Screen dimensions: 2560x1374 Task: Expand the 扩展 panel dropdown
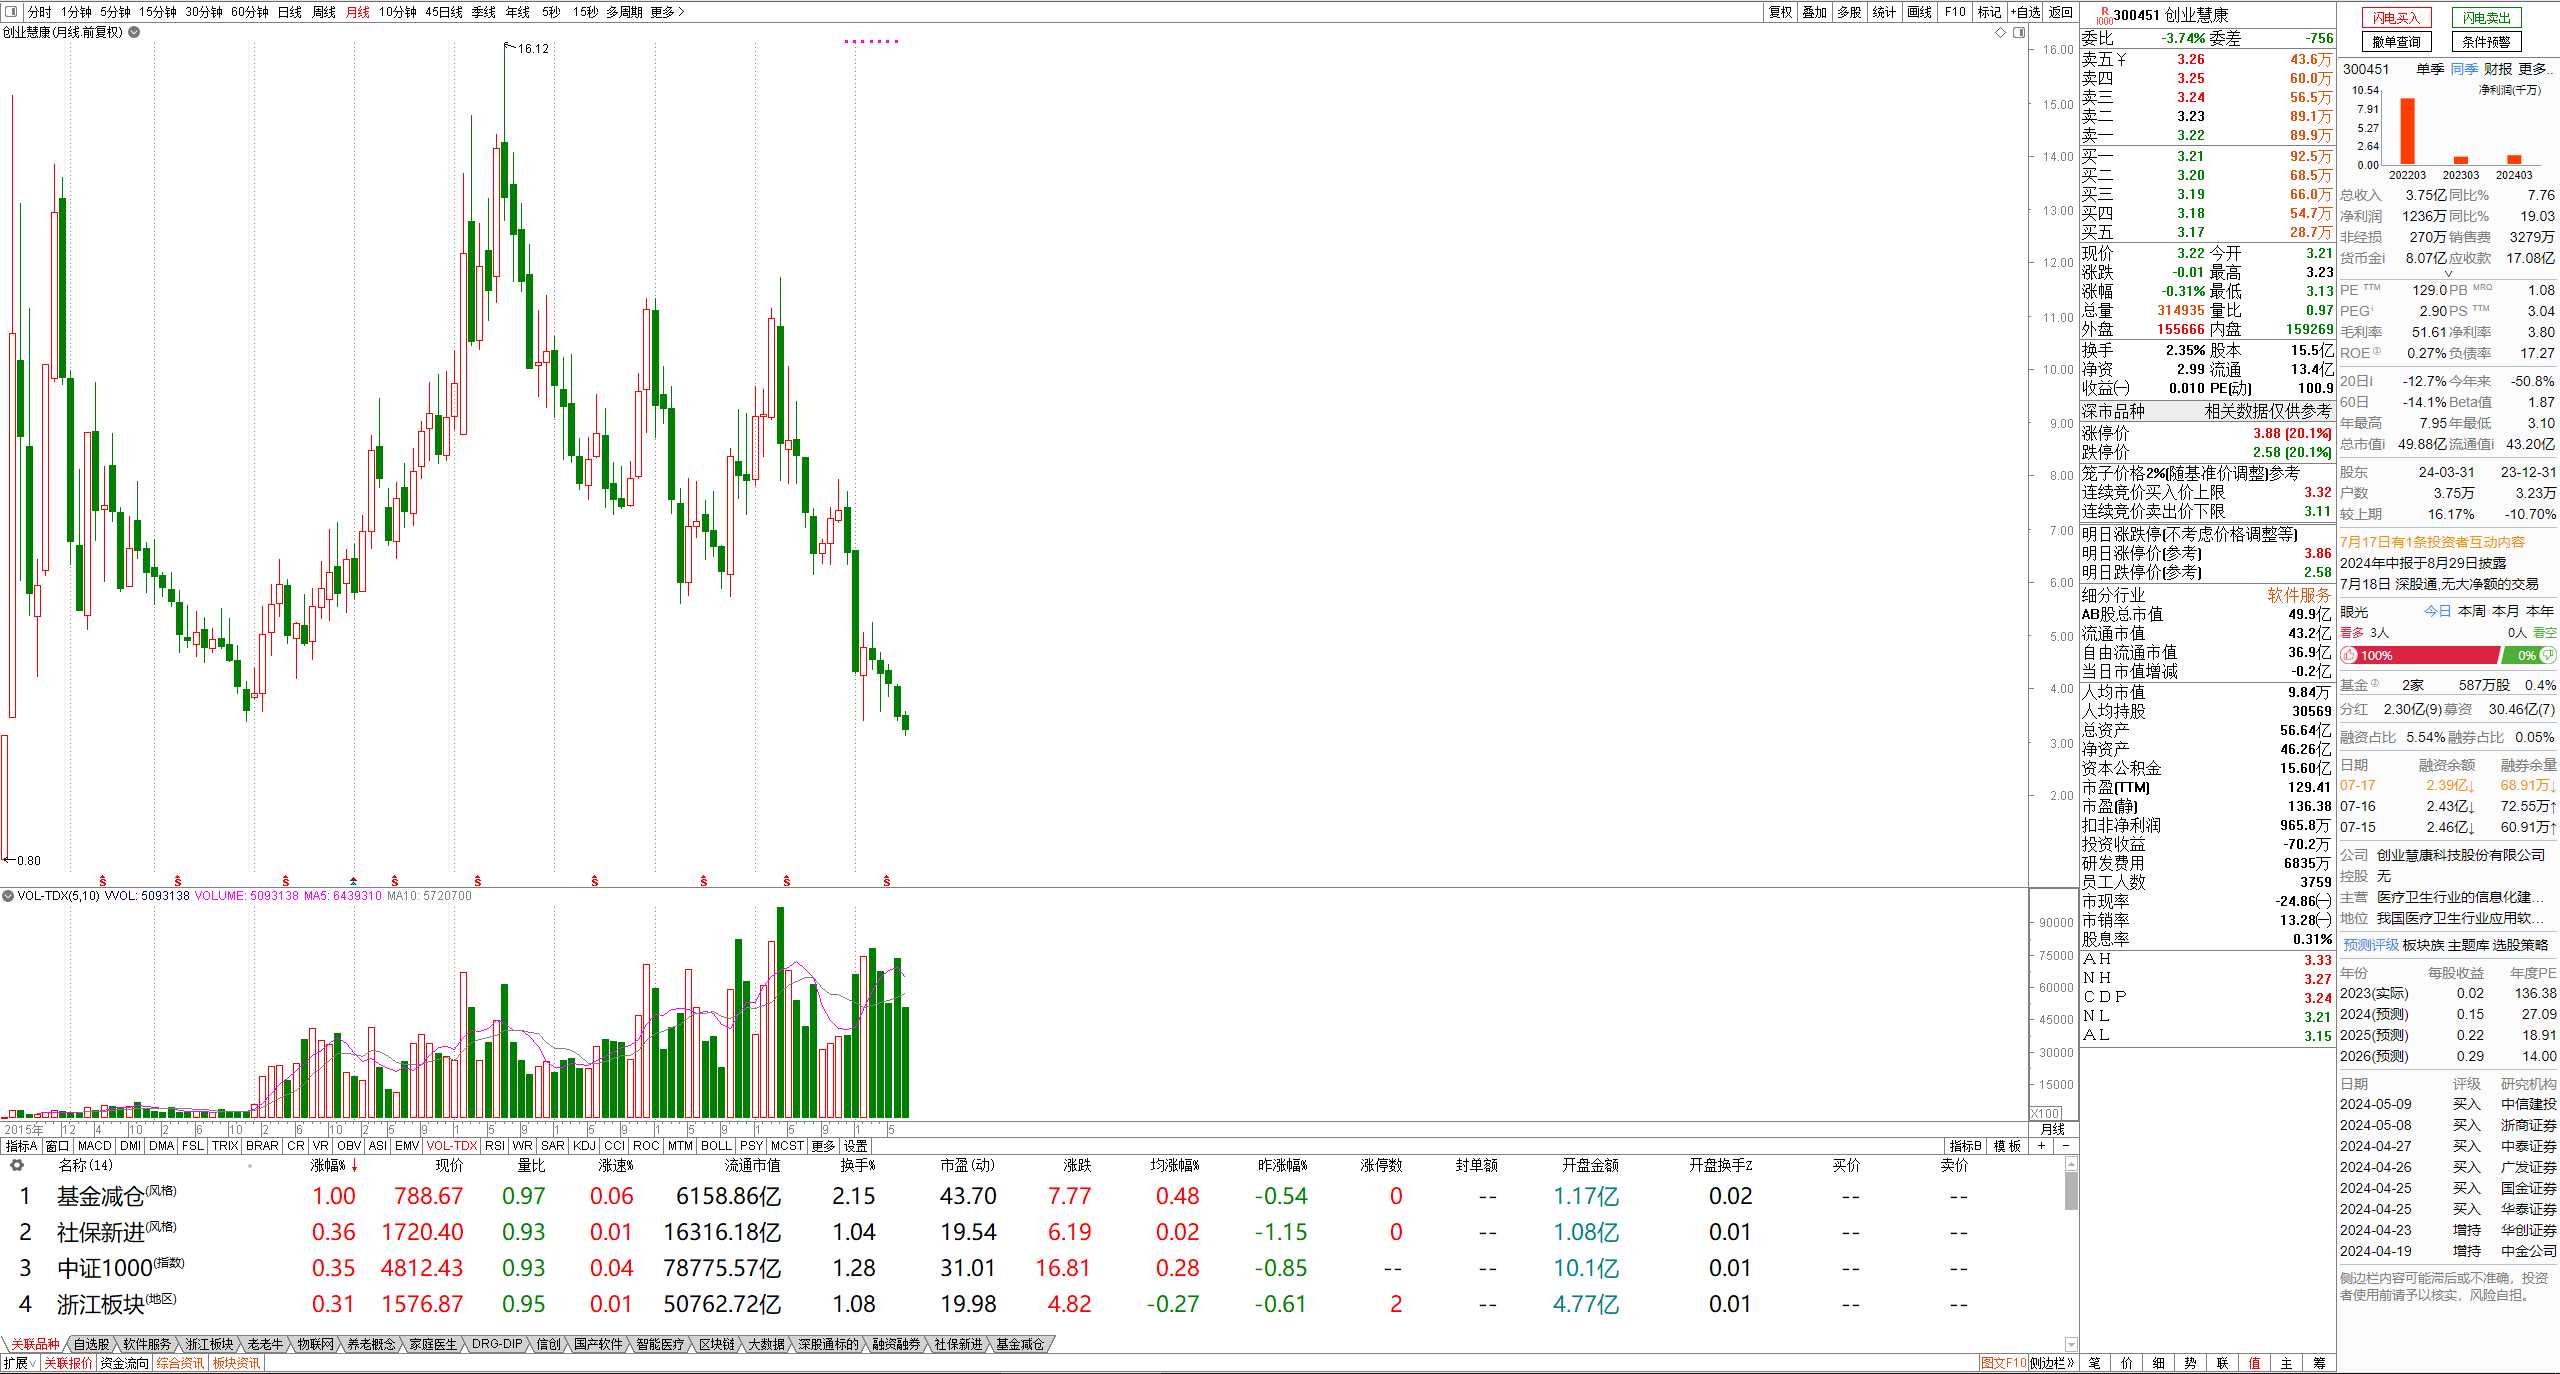[20, 1363]
